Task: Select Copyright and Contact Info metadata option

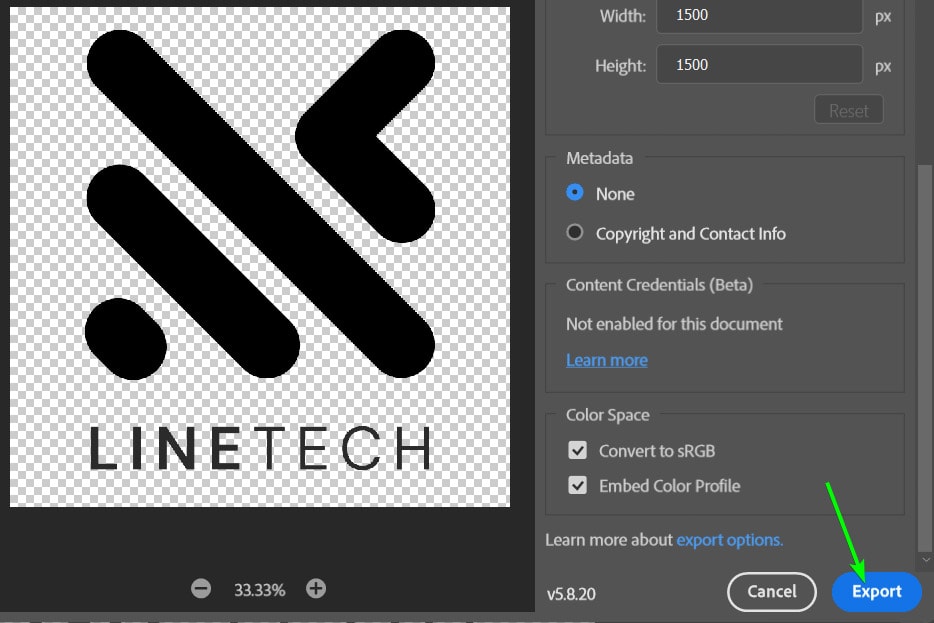Action: [x=575, y=232]
